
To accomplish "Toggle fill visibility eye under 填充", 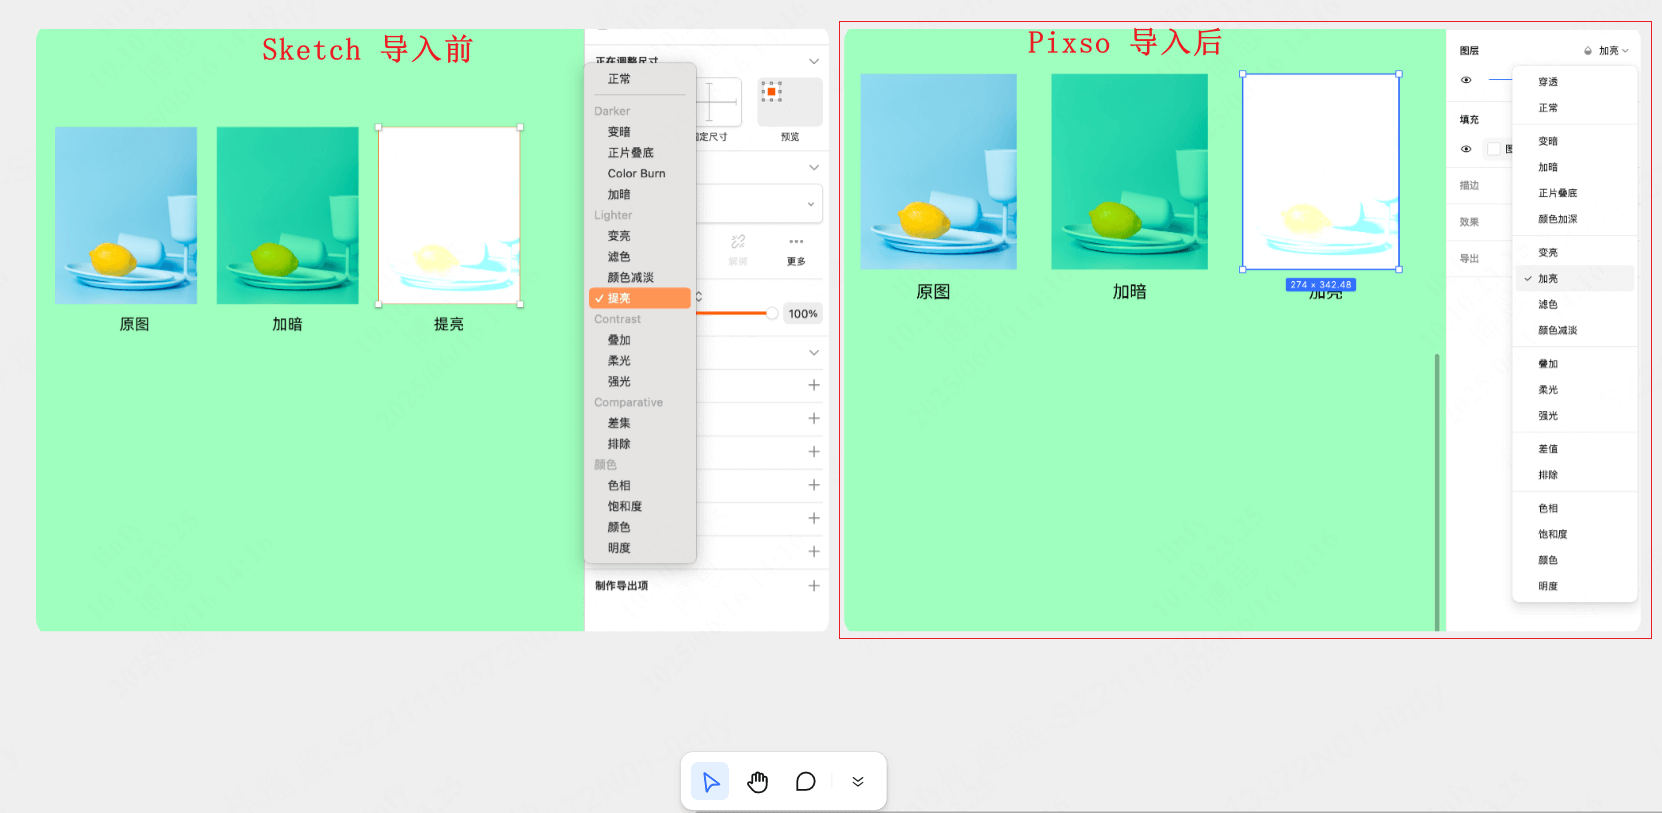I will pos(1466,149).
